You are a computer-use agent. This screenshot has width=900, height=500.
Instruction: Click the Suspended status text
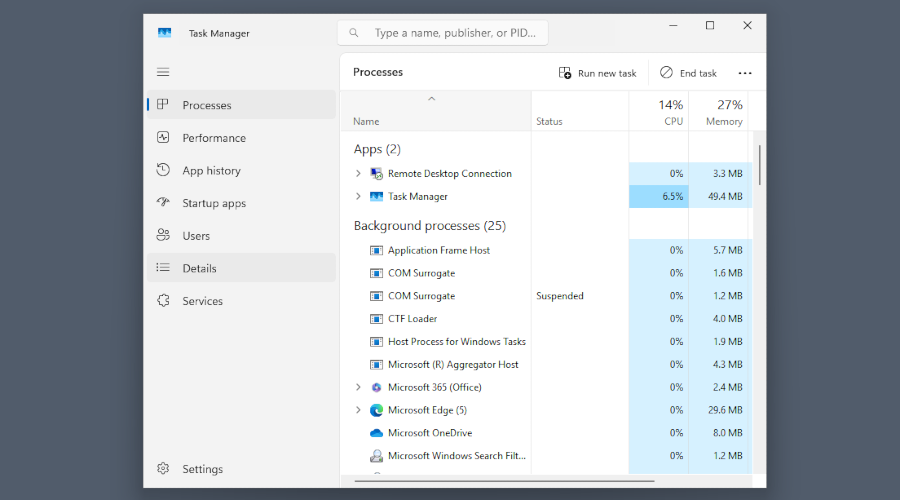tap(560, 296)
